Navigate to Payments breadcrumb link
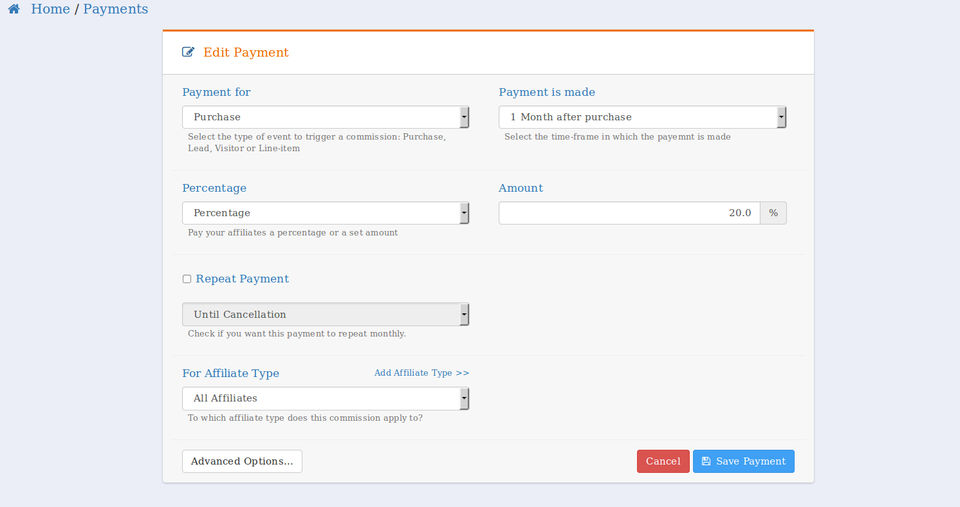960x507 pixels. [115, 9]
